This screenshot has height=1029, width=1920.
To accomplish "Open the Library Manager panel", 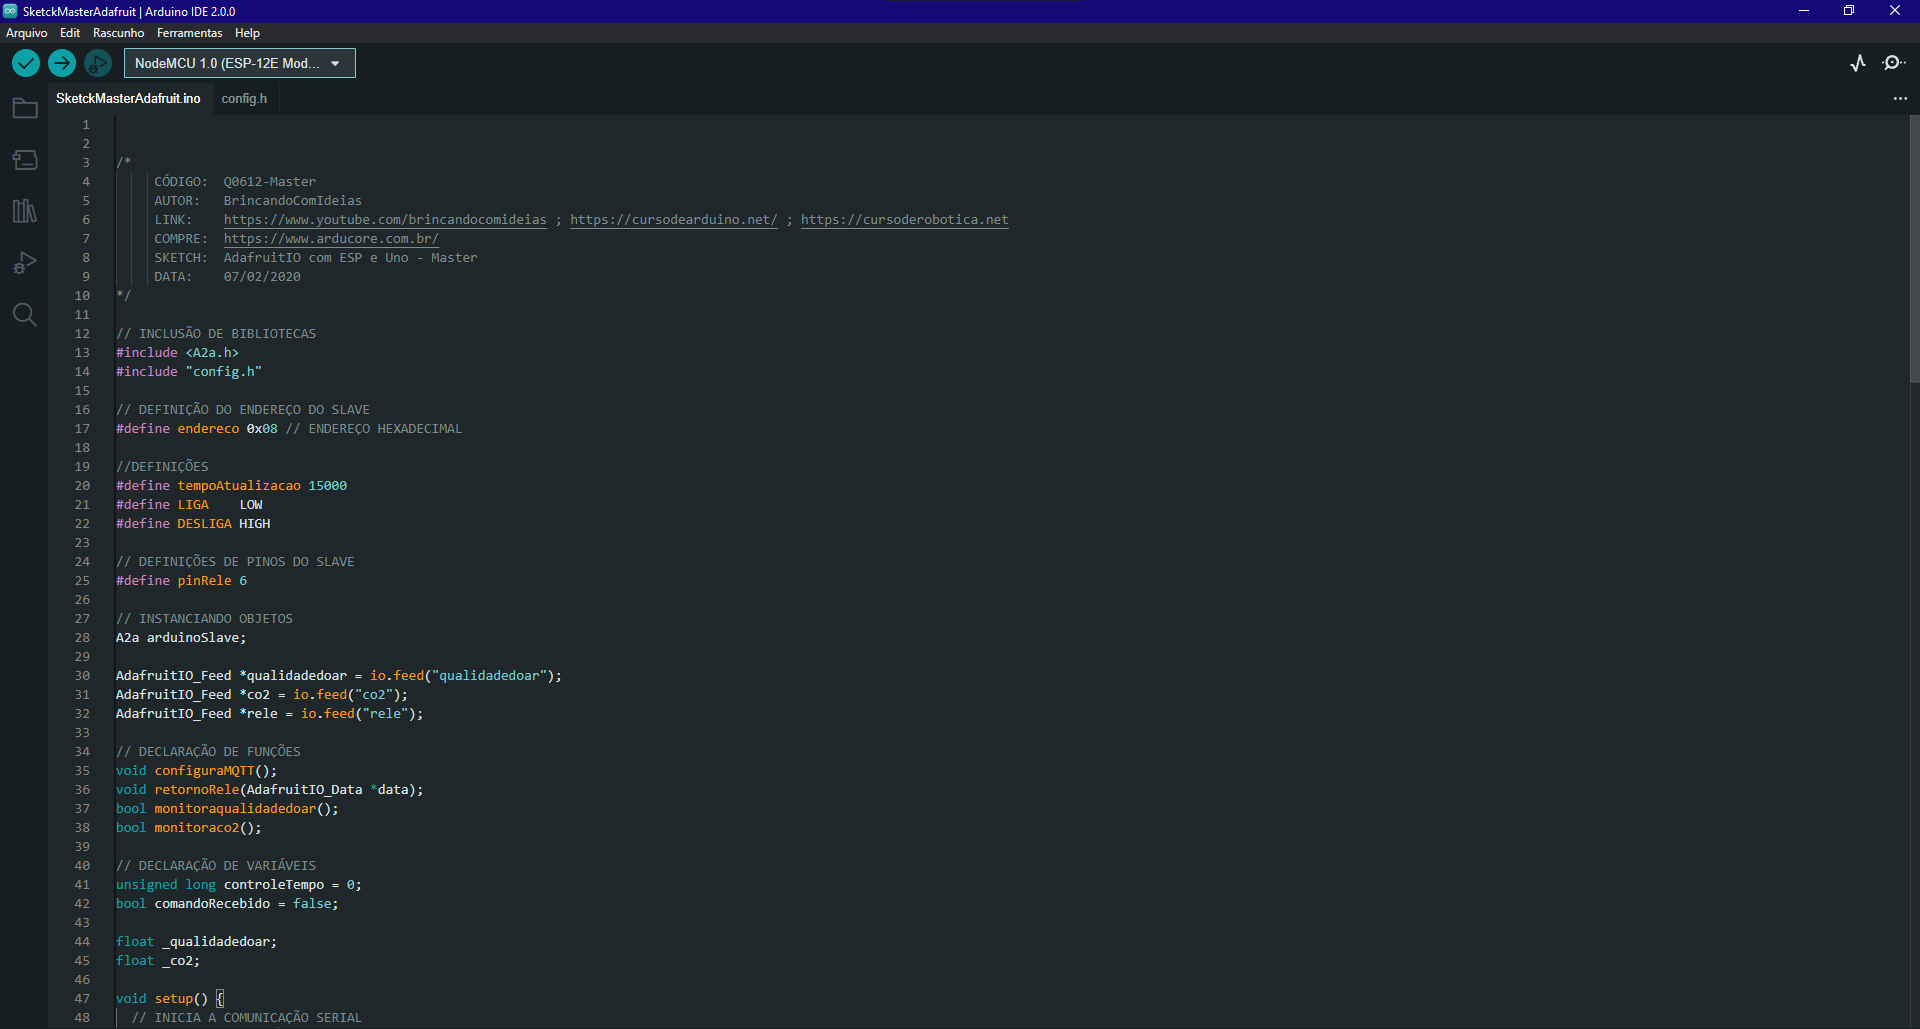I will 25,211.
